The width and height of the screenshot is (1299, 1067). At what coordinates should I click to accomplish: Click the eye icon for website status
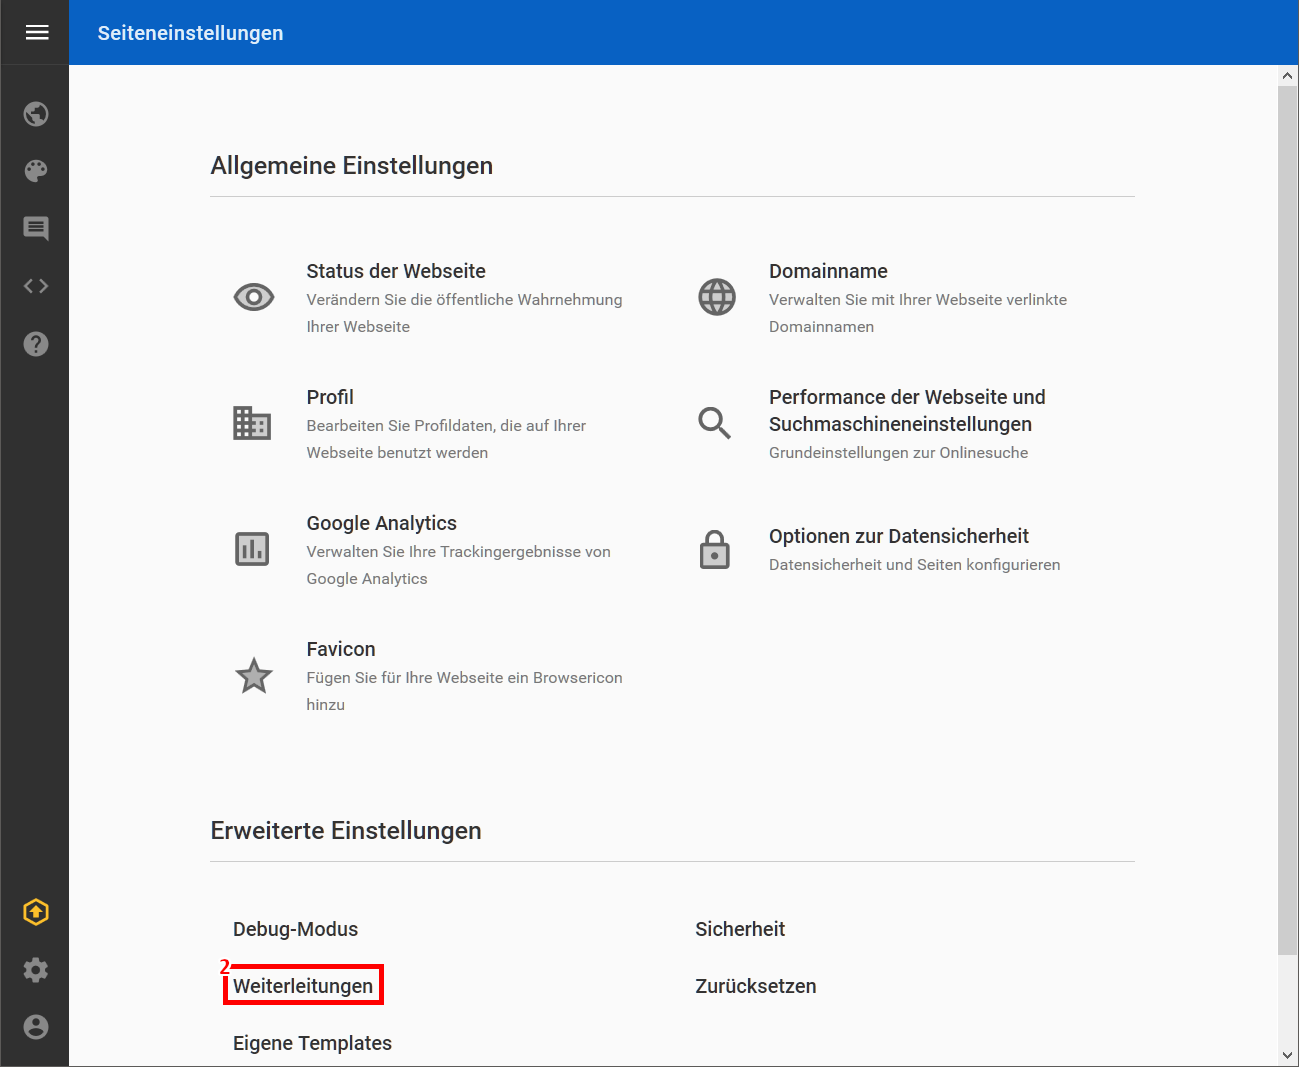coord(254,297)
